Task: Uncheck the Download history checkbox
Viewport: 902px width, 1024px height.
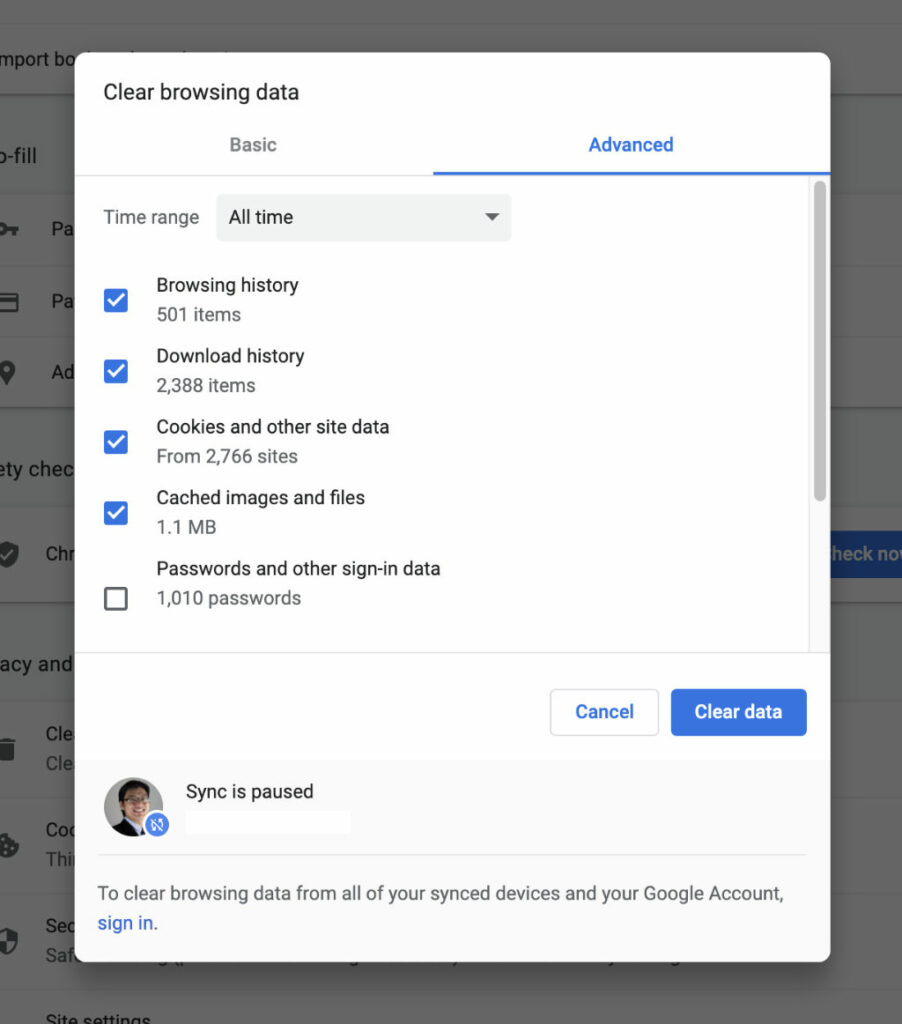Action: [x=116, y=371]
